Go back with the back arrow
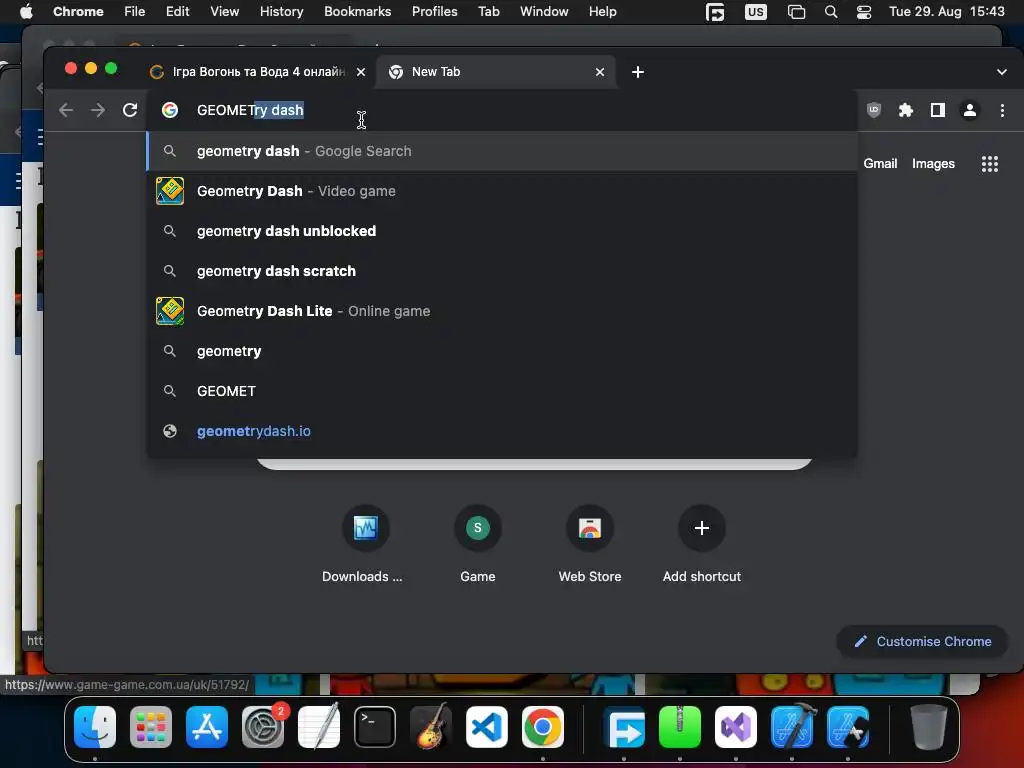This screenshot has width=1024, height=768. click(x=66, y=110)
